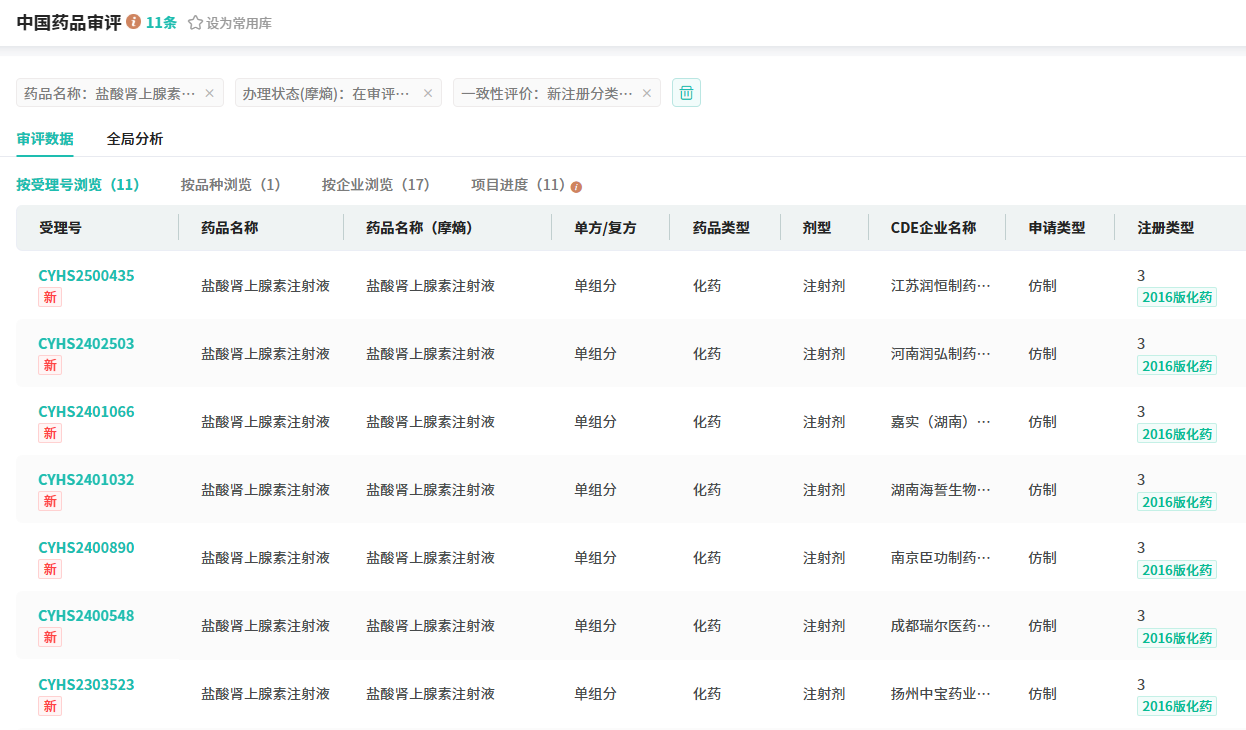Image resolution: width=1246 pixels, height=730 pixels.
Task: Click the info icon next to 项目进度
Action: (x=576, y=186)
